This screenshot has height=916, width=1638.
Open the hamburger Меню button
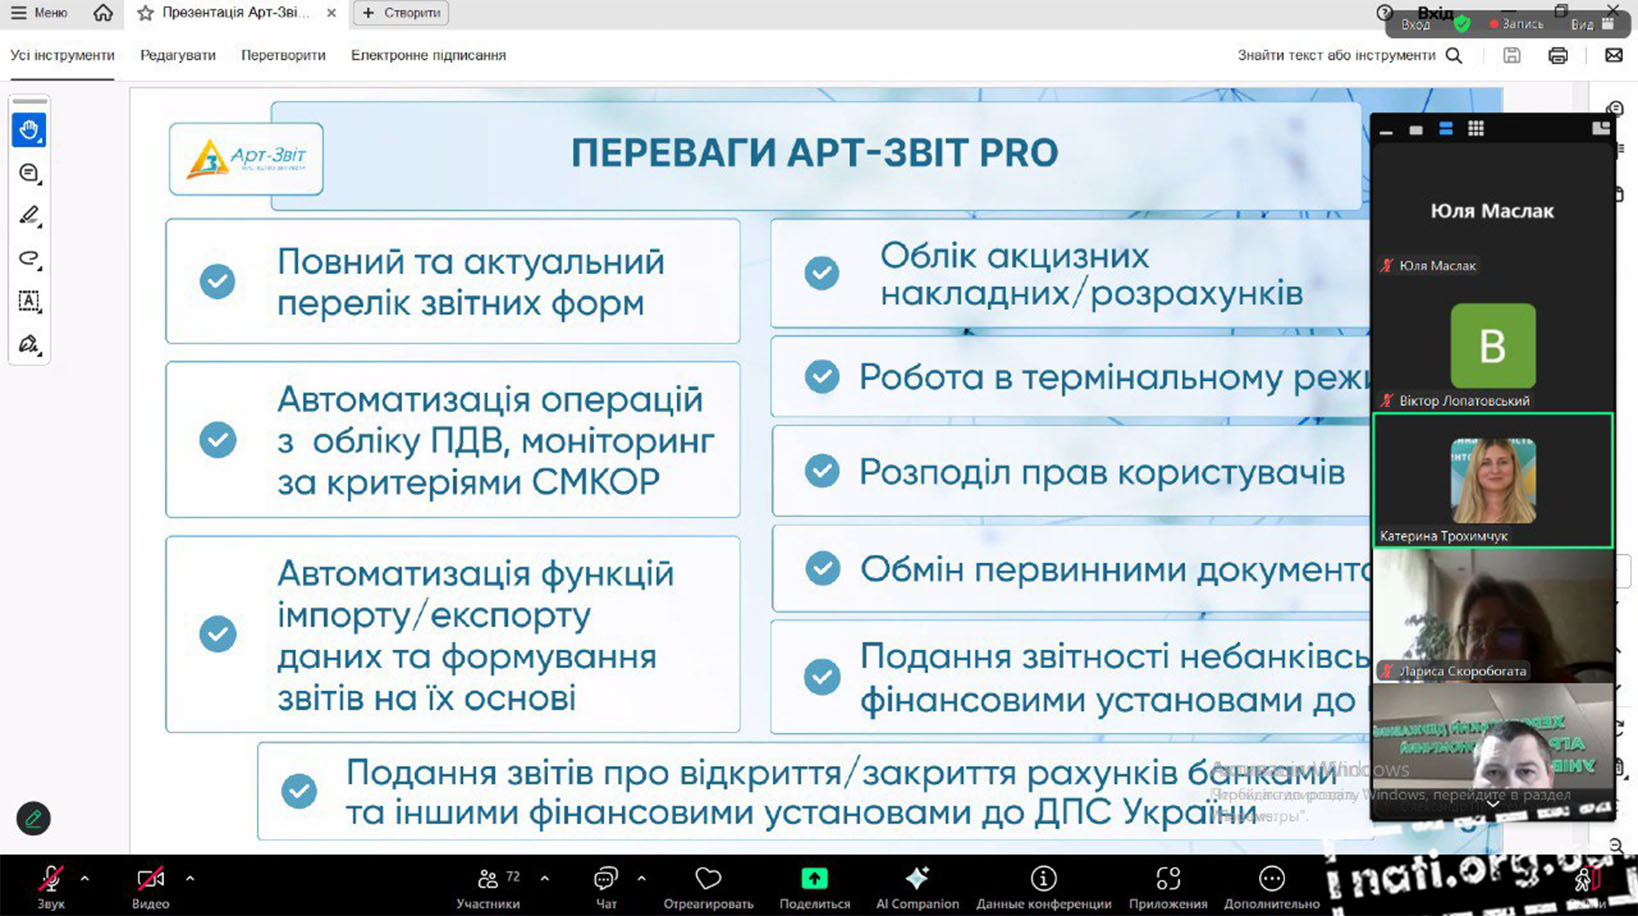[39, 13]
